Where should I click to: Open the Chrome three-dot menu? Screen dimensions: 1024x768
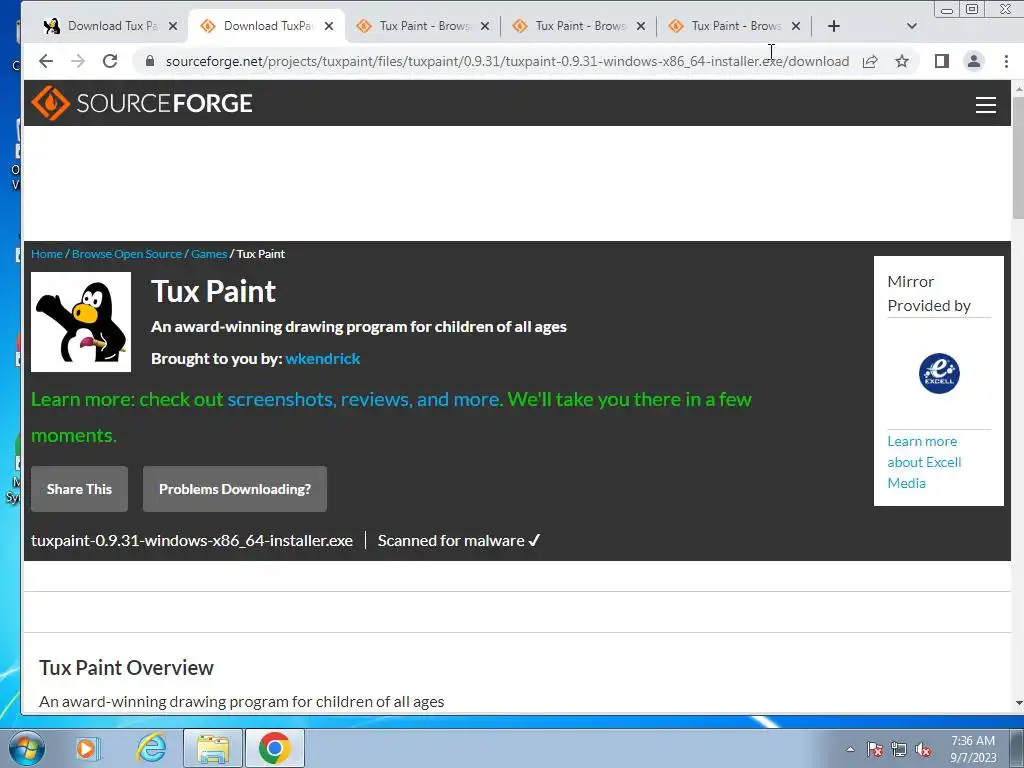[1006, 61]
